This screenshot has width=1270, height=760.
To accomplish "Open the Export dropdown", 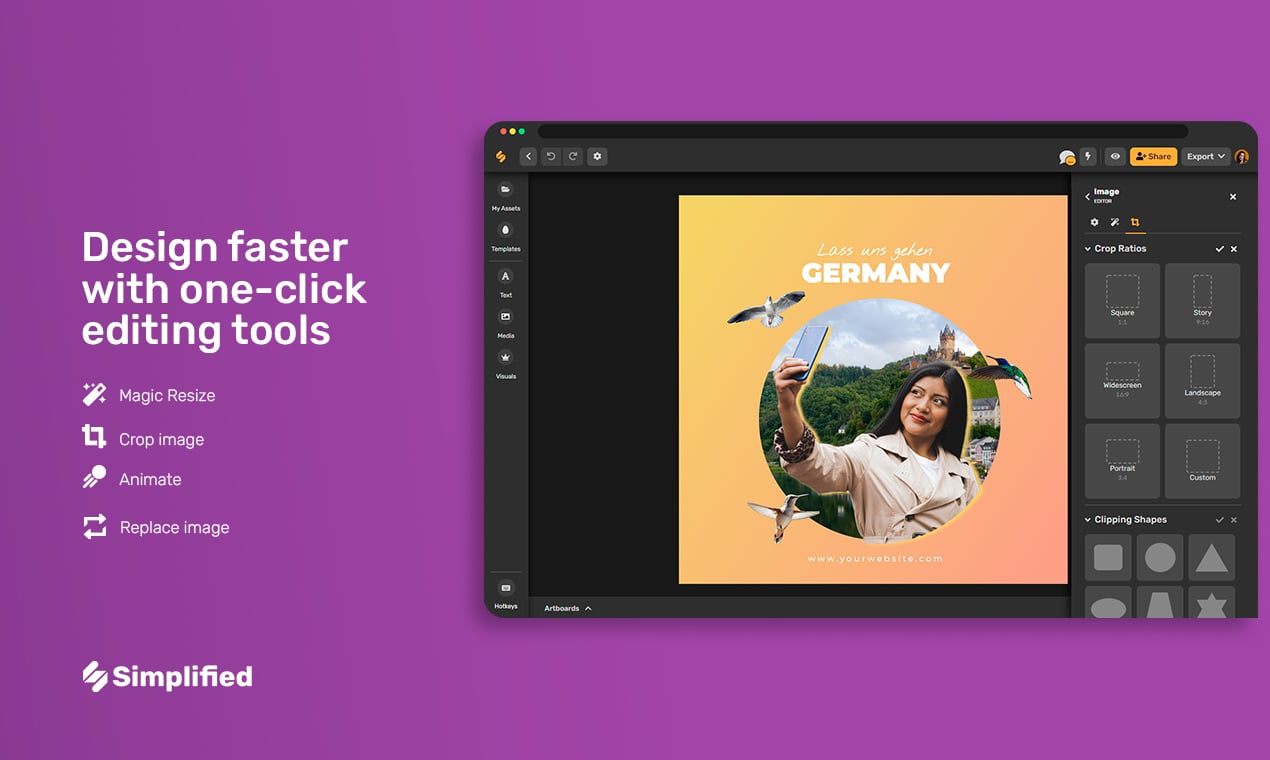I will (1204, 156).
